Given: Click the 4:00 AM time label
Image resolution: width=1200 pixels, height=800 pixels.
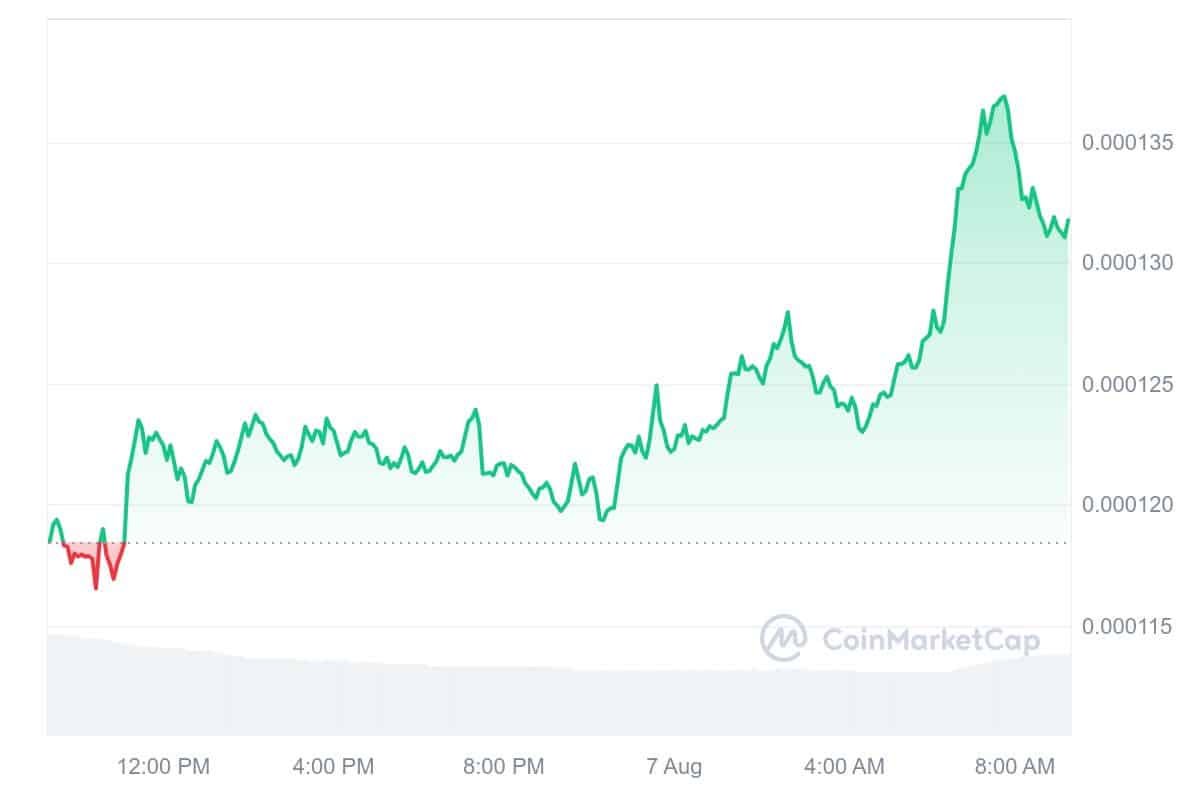Looking at the screenshot, I should pyautogui.click(x=844, y=767).
